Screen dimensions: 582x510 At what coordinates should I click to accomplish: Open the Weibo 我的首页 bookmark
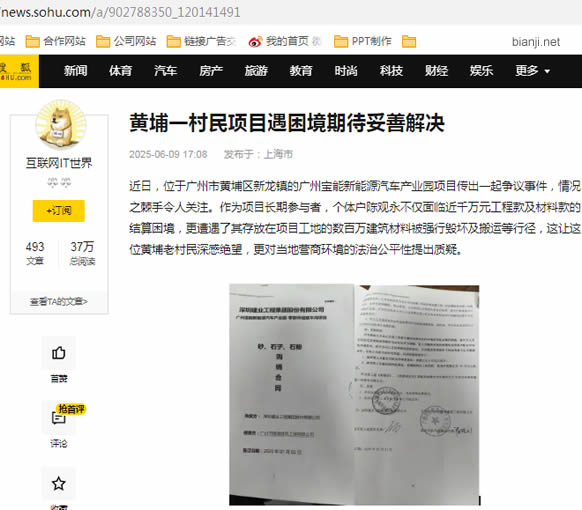pyautogui.click(x=284, y=41)
